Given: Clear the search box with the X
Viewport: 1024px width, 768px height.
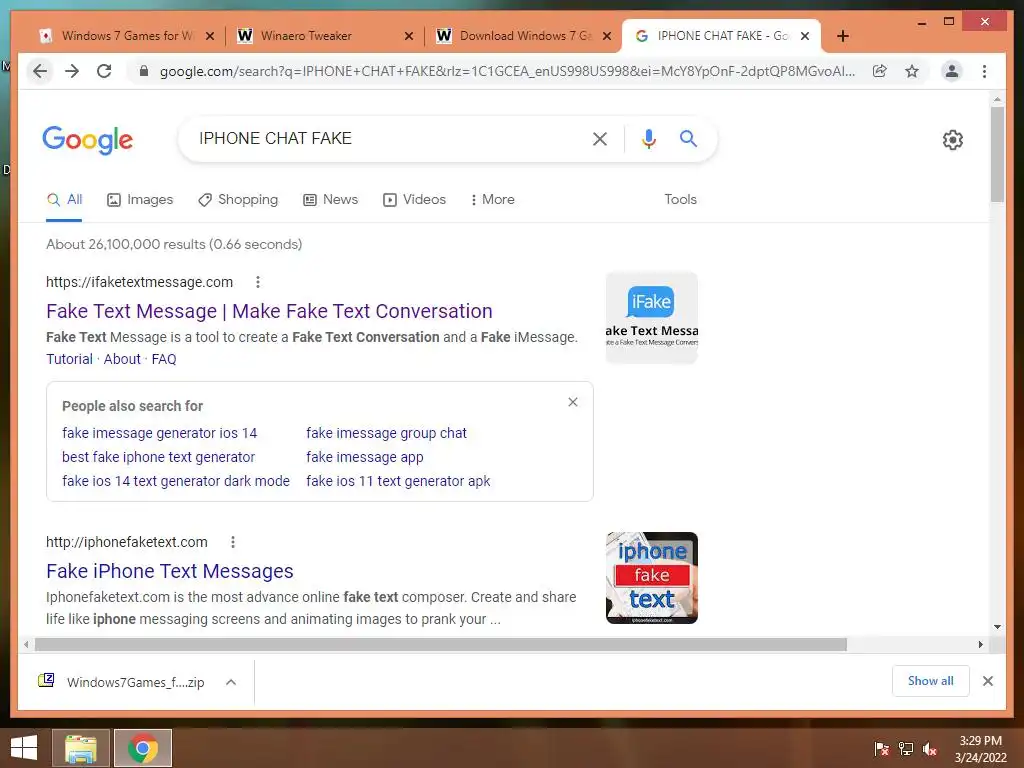Looking at the screenshot, I should 600,138.
